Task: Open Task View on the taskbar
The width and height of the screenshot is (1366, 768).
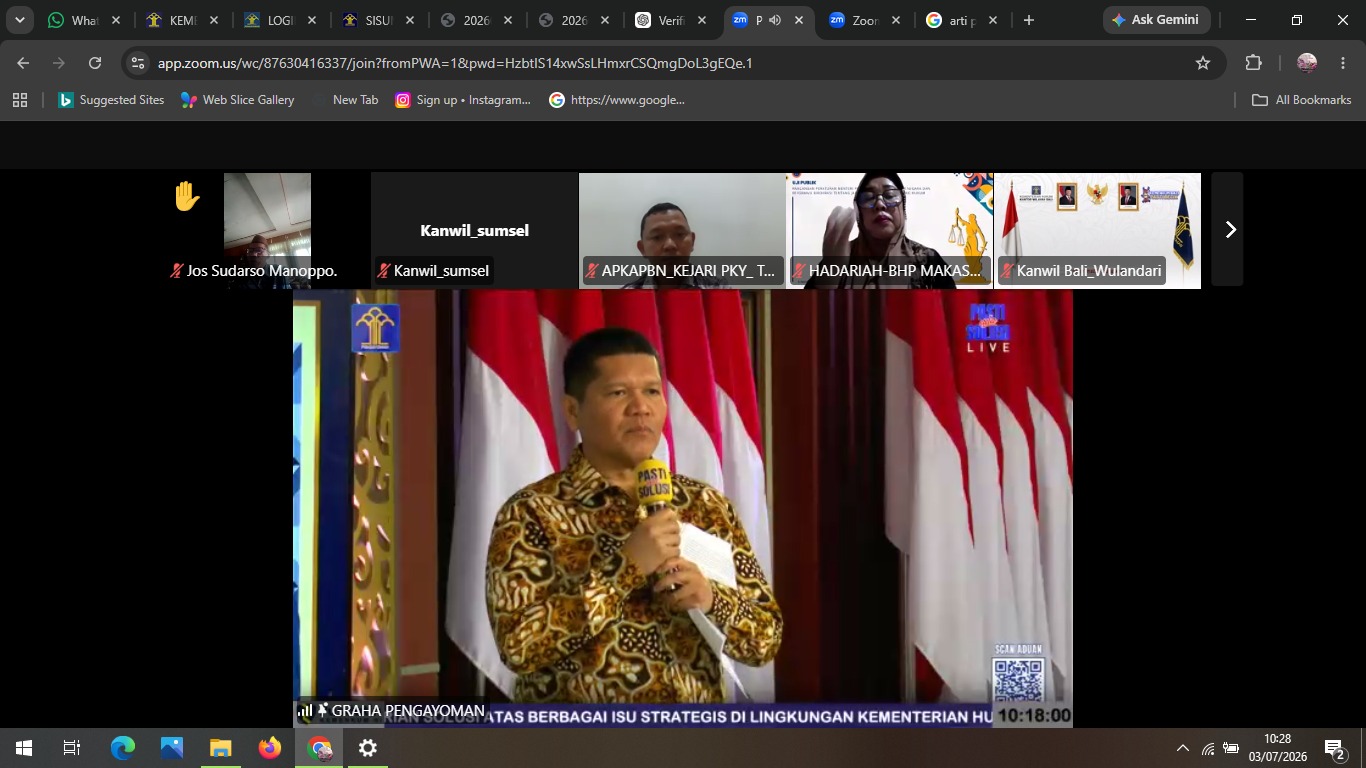Action: click(72, 748)
